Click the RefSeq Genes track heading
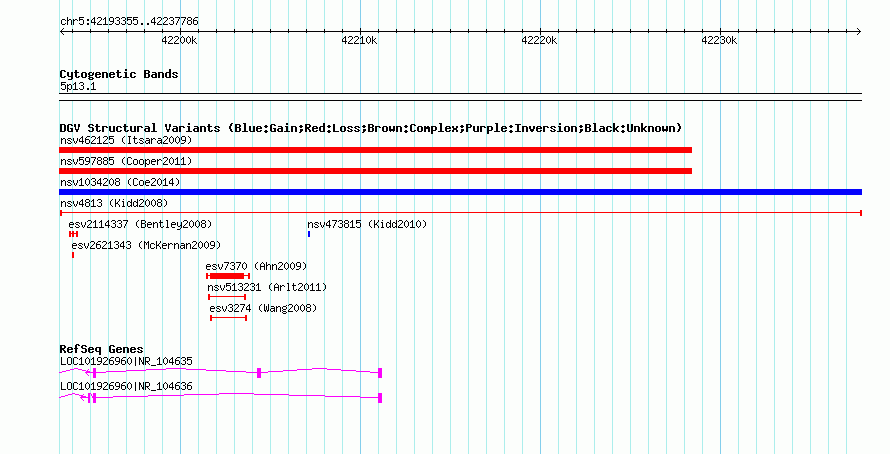The image size is (890, 454). (x=101, y=349)
